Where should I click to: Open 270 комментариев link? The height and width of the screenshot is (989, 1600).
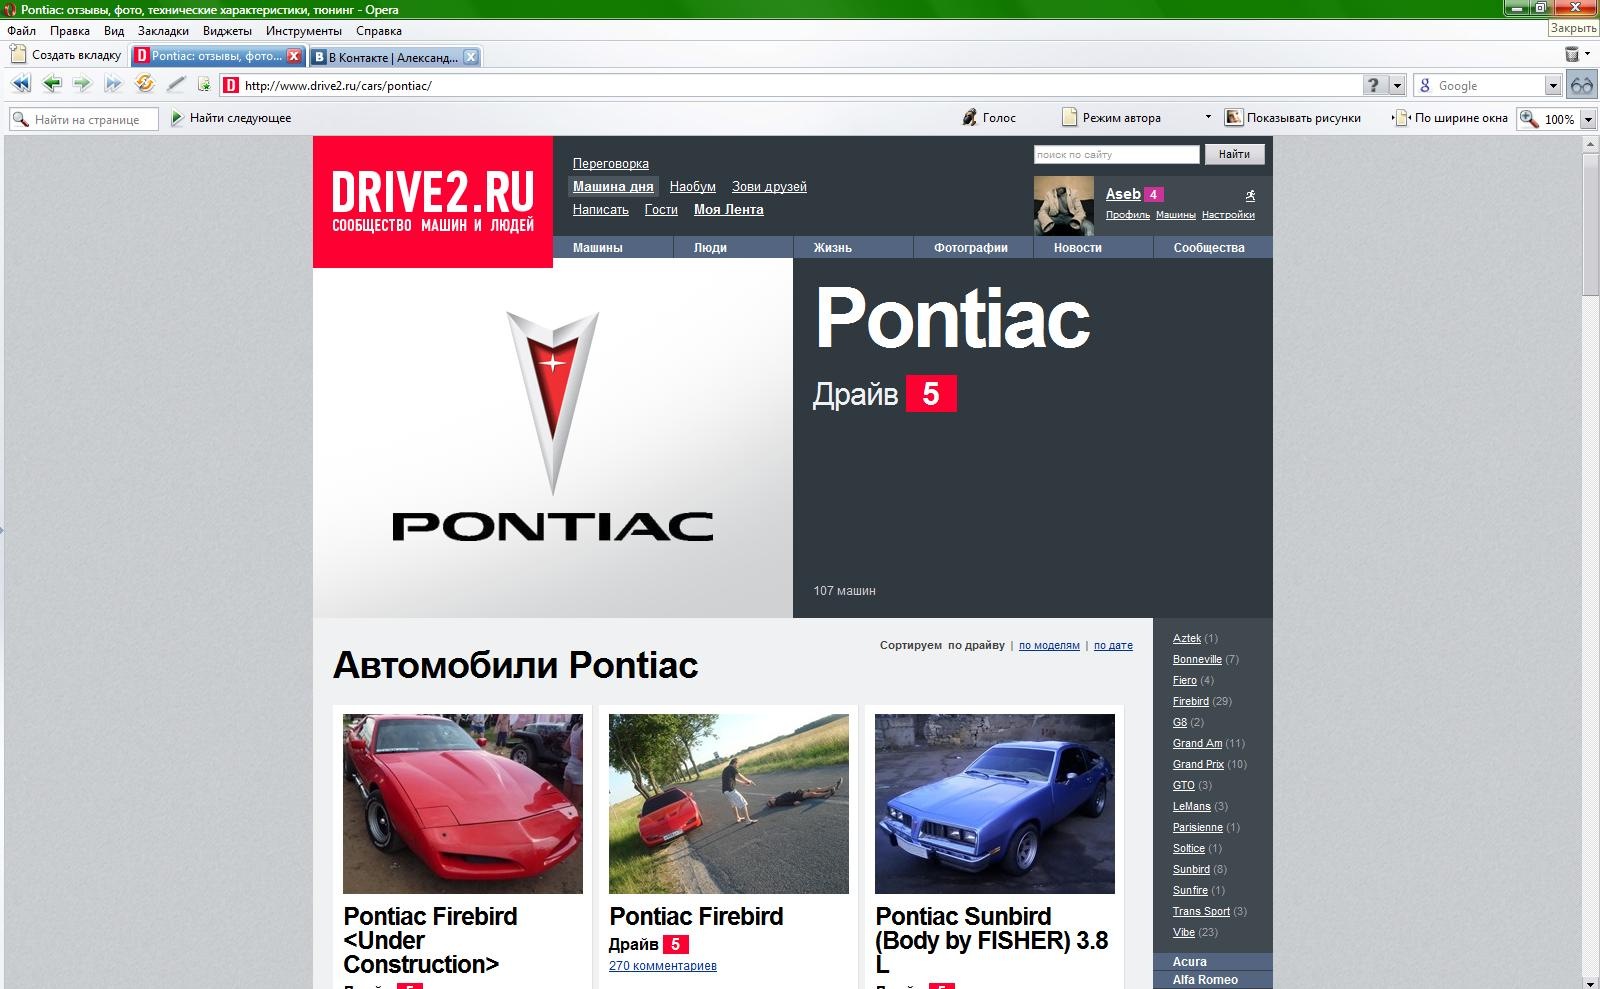pos(662,966)
